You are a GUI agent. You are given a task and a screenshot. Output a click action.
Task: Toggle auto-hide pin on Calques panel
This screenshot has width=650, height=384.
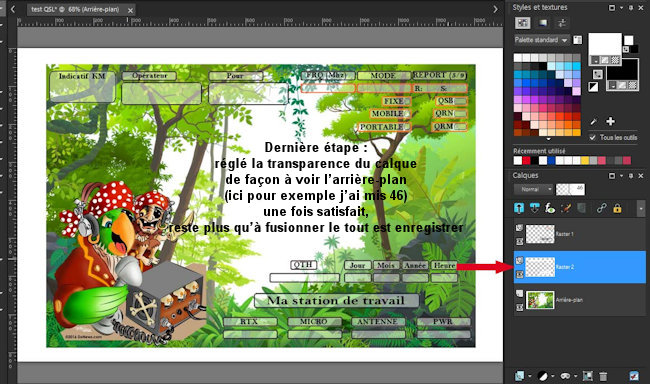tap(631, 176)
